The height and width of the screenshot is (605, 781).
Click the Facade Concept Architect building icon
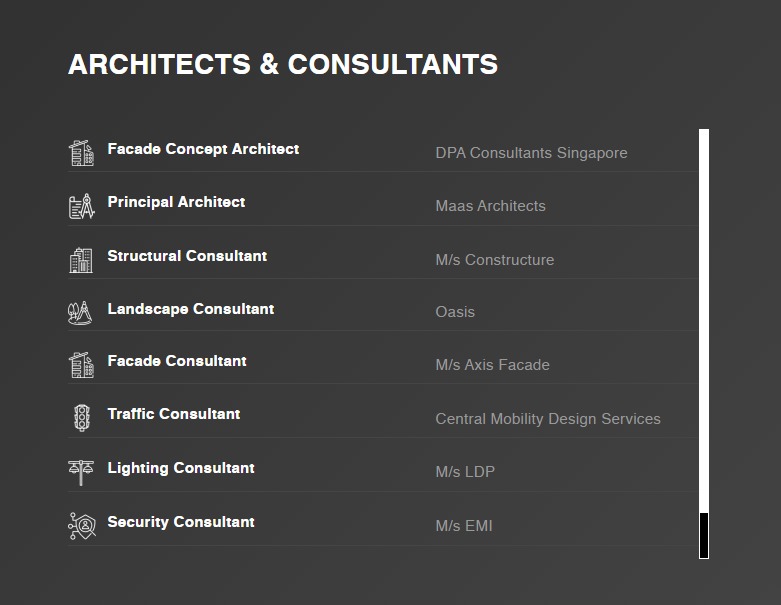click(81, 153)
